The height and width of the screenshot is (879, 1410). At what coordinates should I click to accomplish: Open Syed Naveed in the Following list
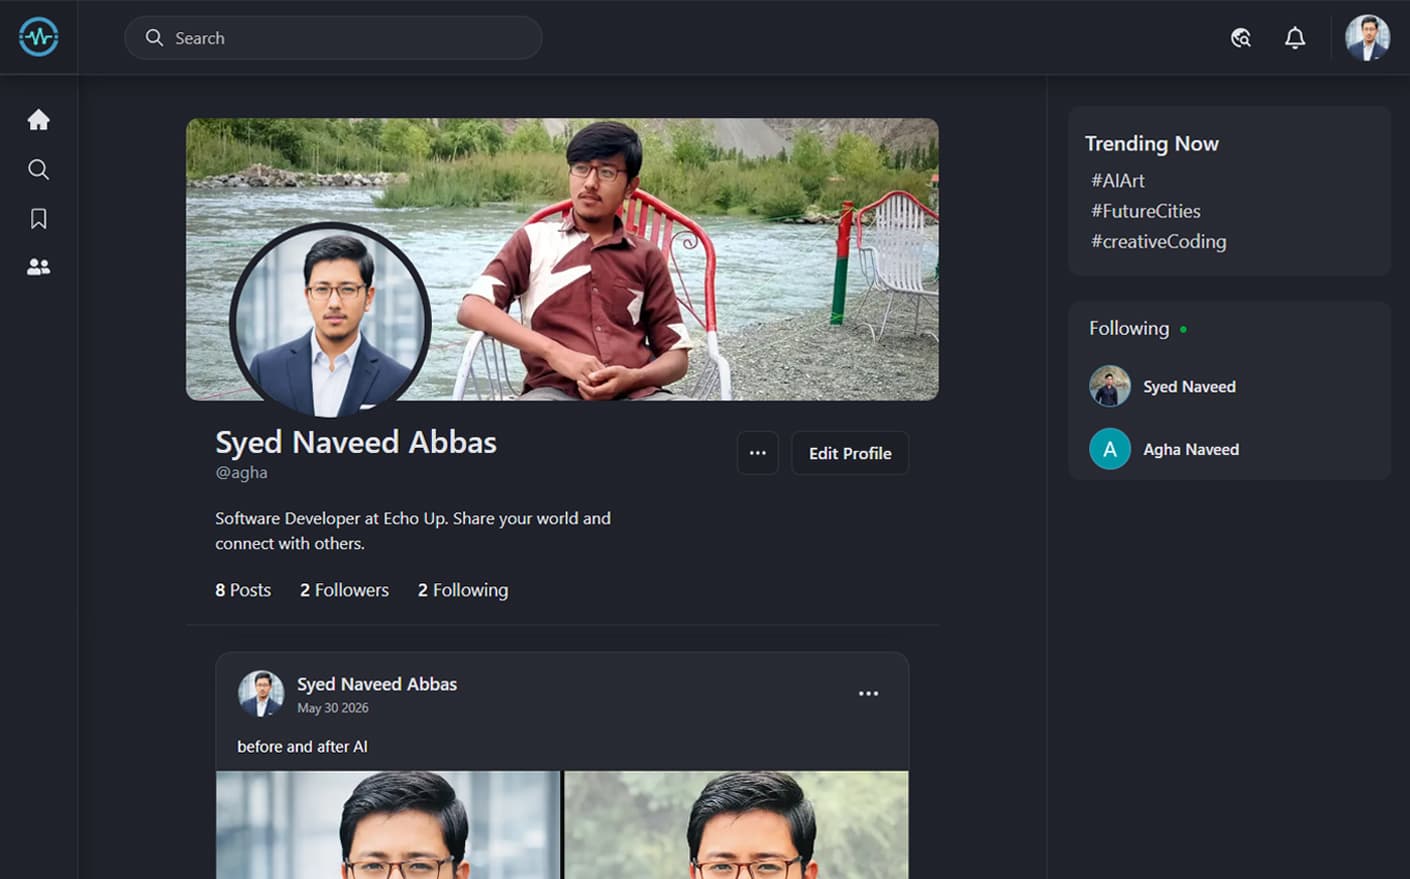click(1189, 387)
